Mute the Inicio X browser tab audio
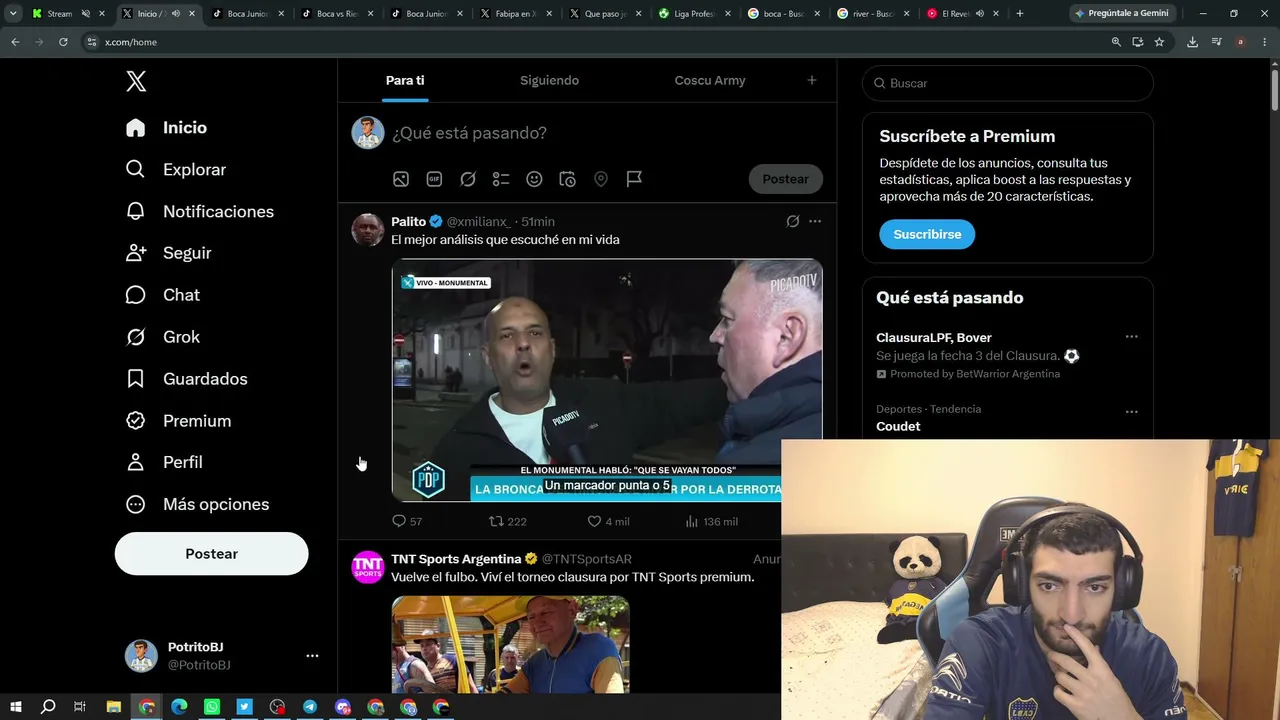 (x=176, y=14)
